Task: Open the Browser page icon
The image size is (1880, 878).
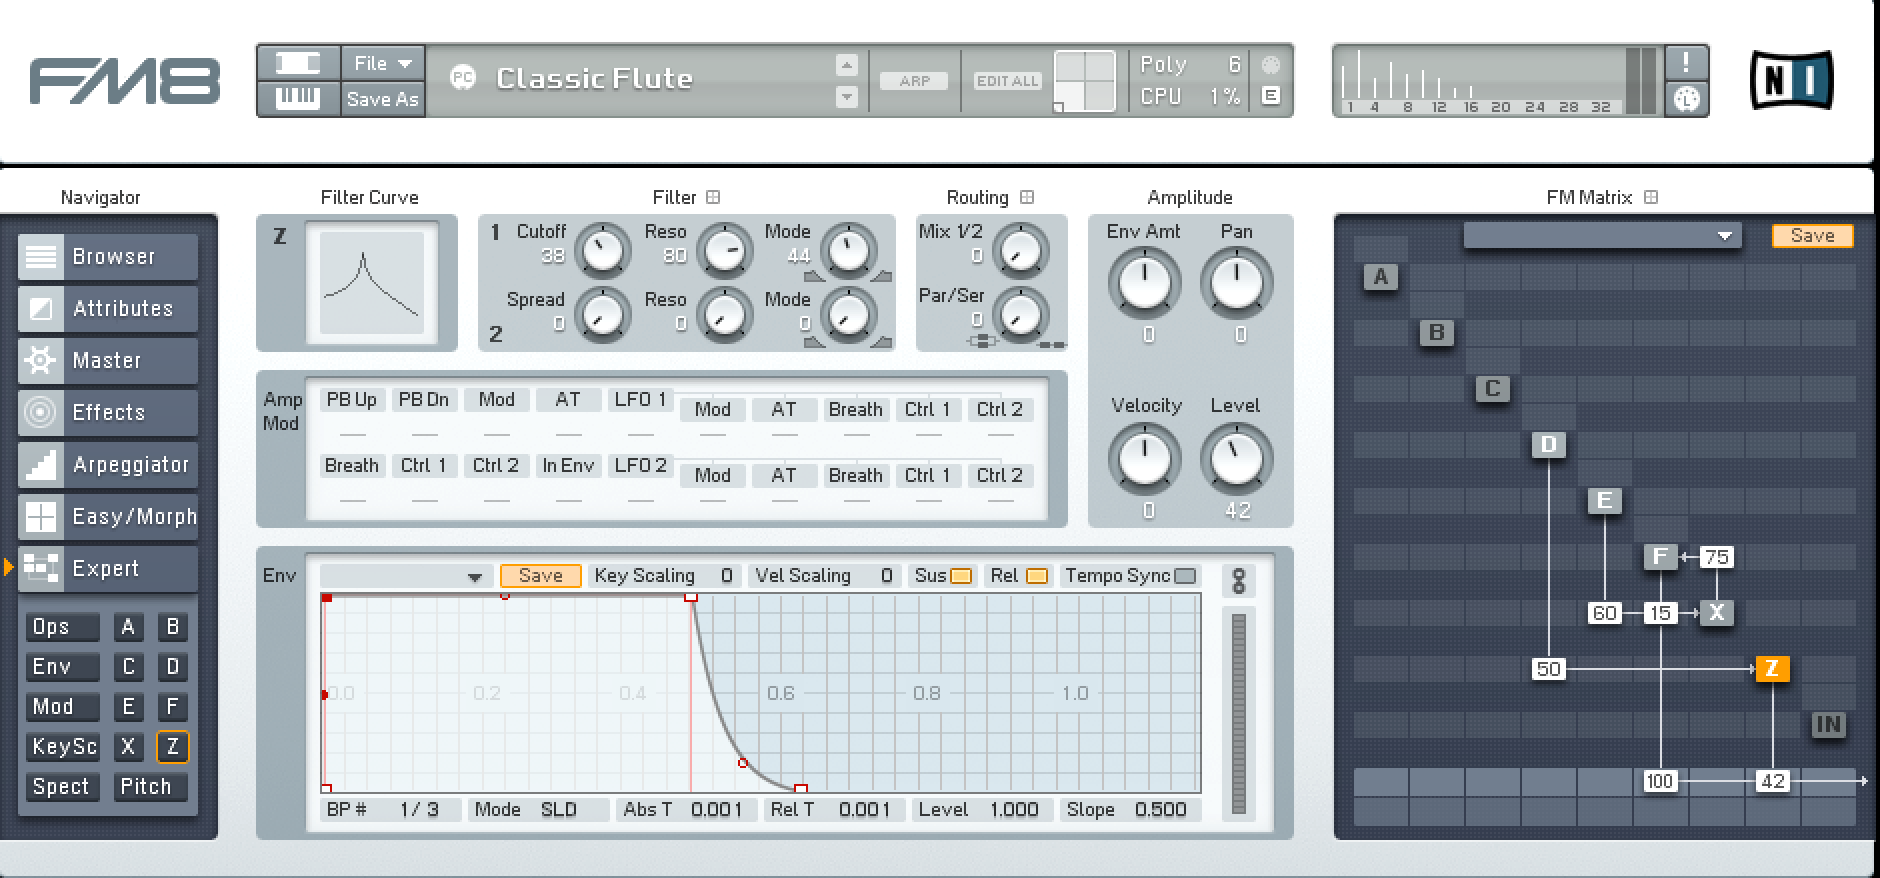Action: tap(41, 257)
